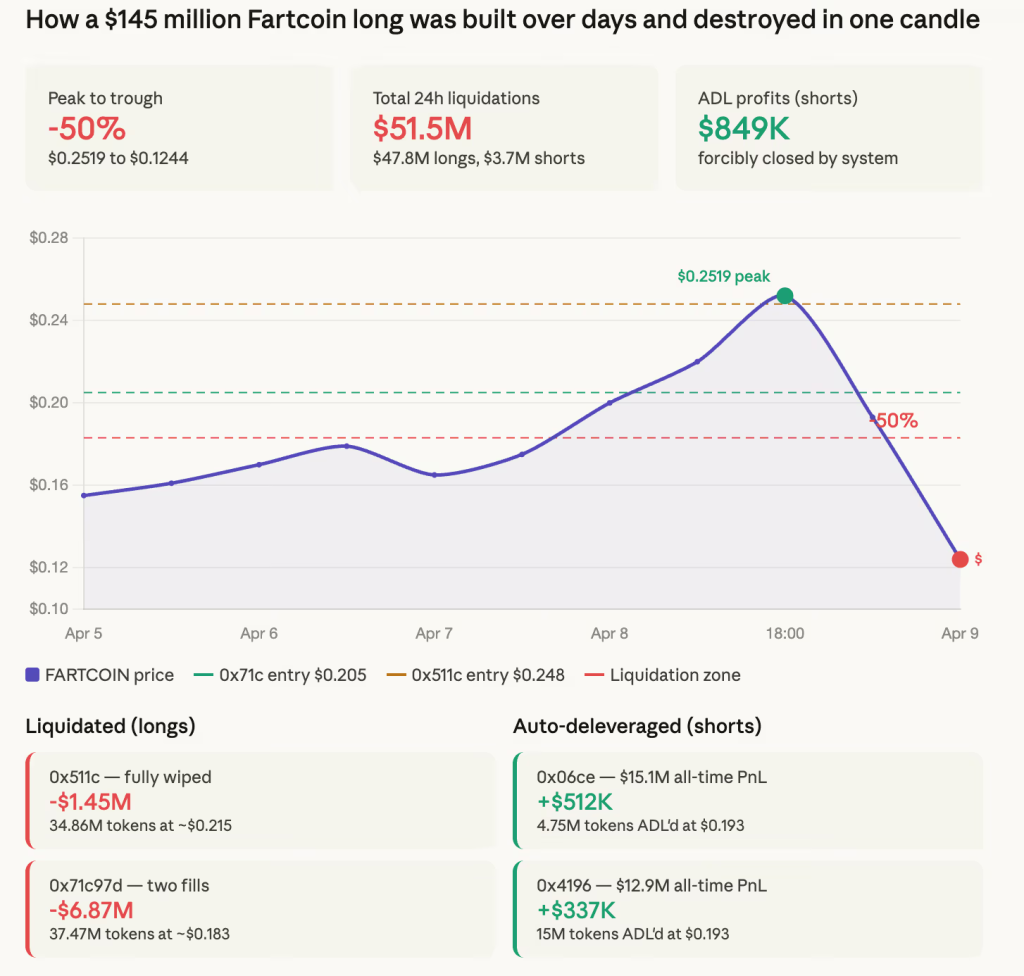Click the 18:00 x-axis label
The image size is (1024, 976).
785,633
